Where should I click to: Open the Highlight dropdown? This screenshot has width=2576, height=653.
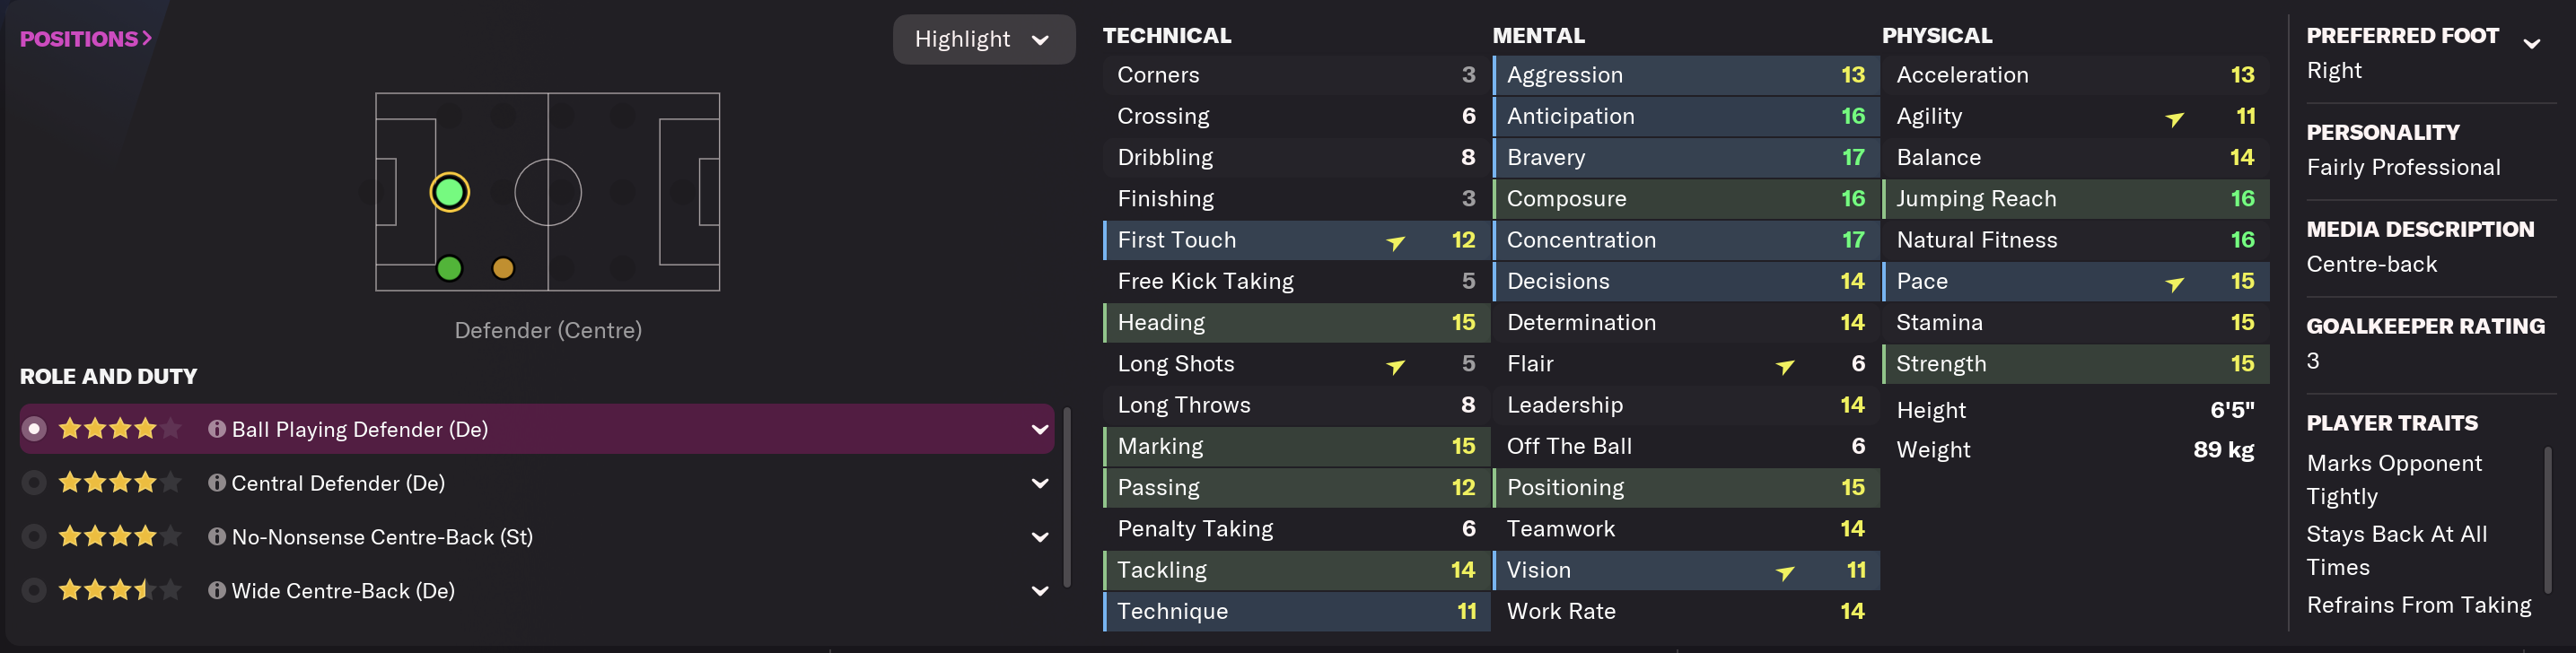pyautogui.click(x=982, y=39)
